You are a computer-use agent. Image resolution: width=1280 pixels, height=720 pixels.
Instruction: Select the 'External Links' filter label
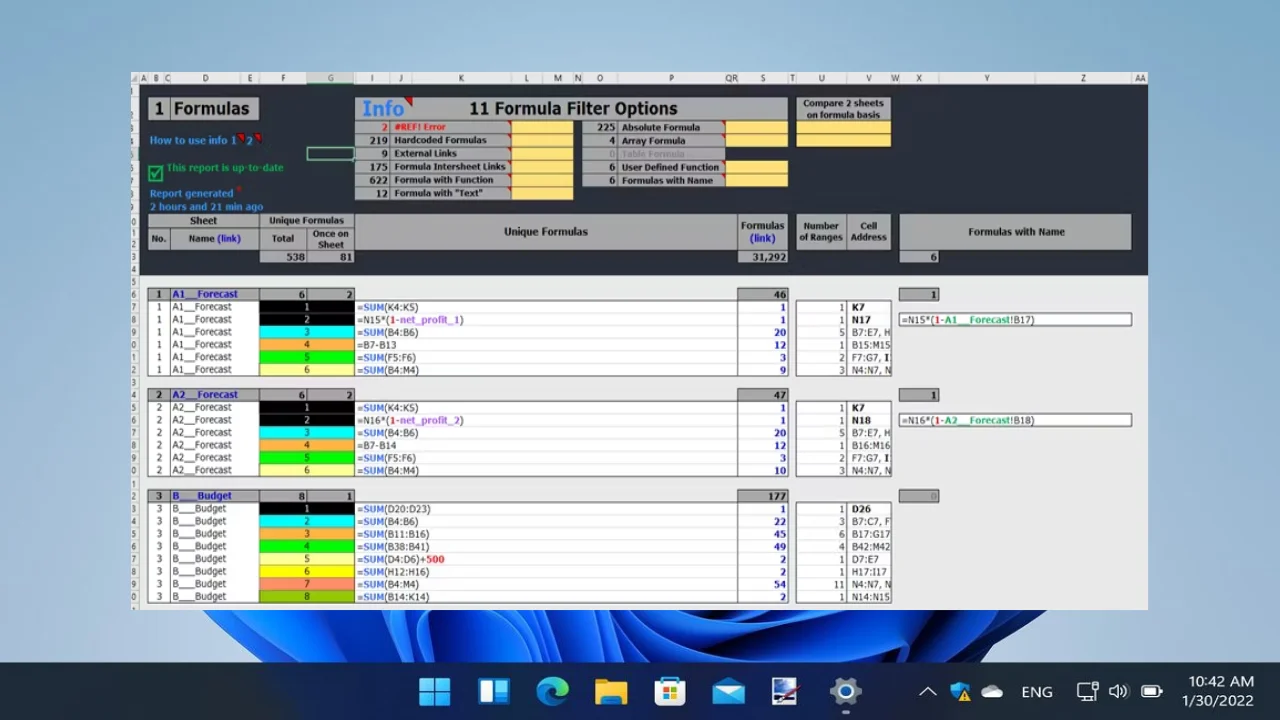450,154
